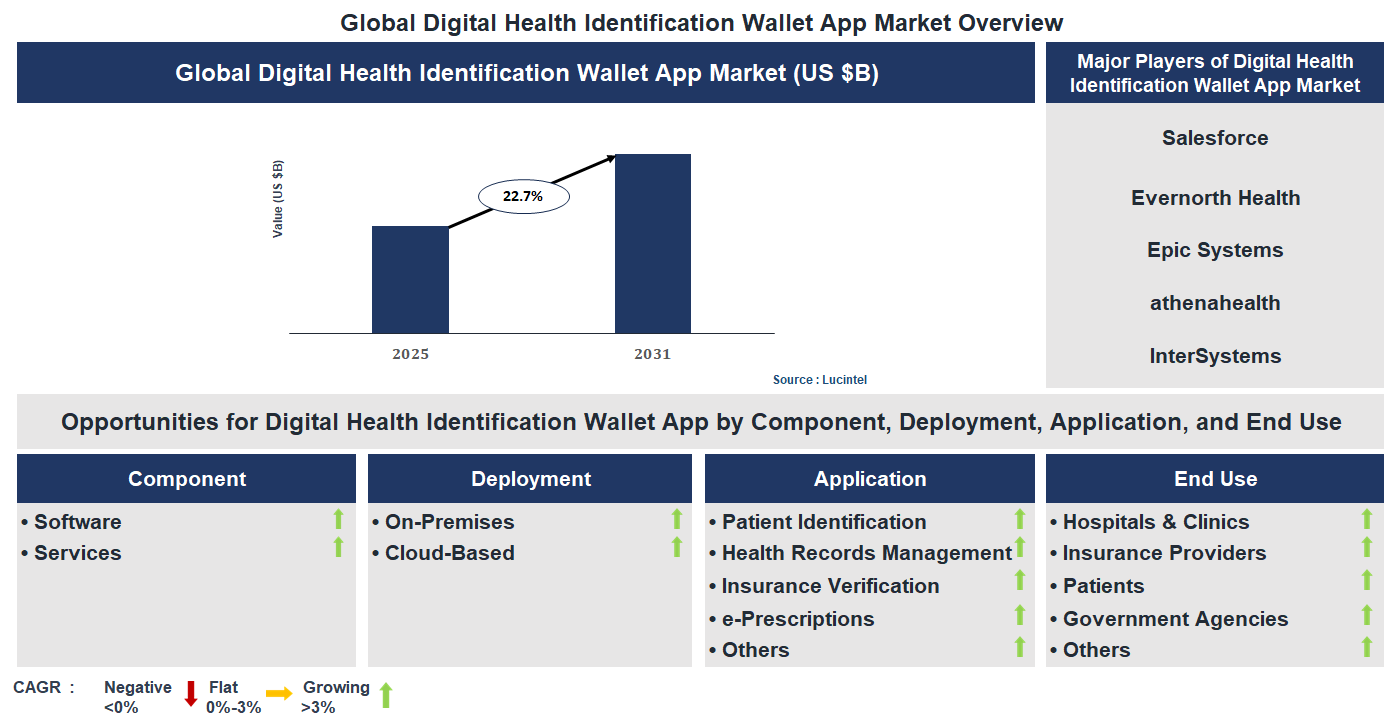Click the green growth arrow next to Software

pos(336,517)
